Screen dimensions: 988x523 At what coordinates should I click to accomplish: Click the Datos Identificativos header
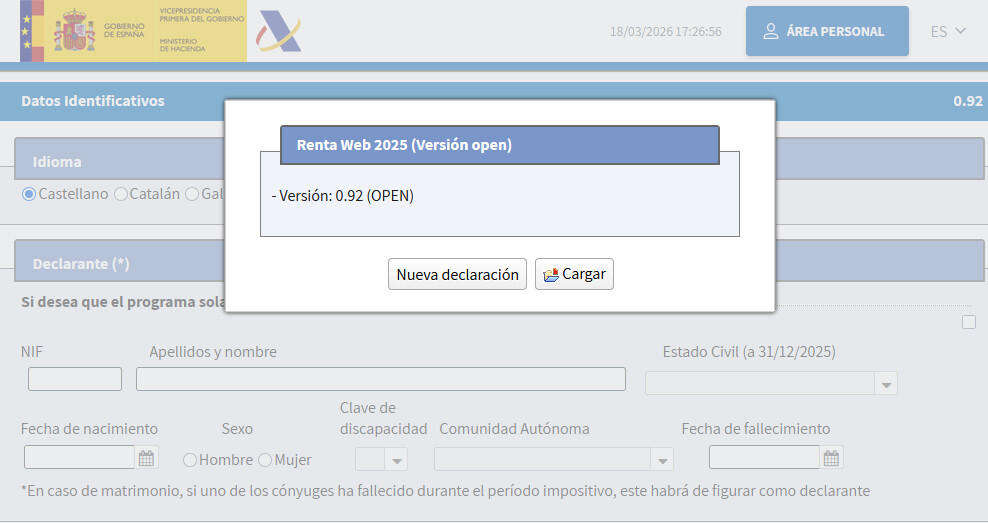(x=93, y=101)
